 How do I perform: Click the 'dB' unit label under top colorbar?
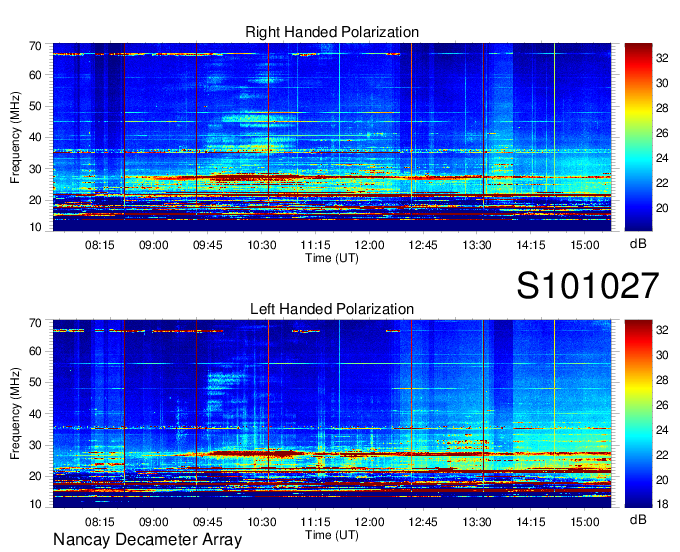pyautogui.click(x=638, y=244)
